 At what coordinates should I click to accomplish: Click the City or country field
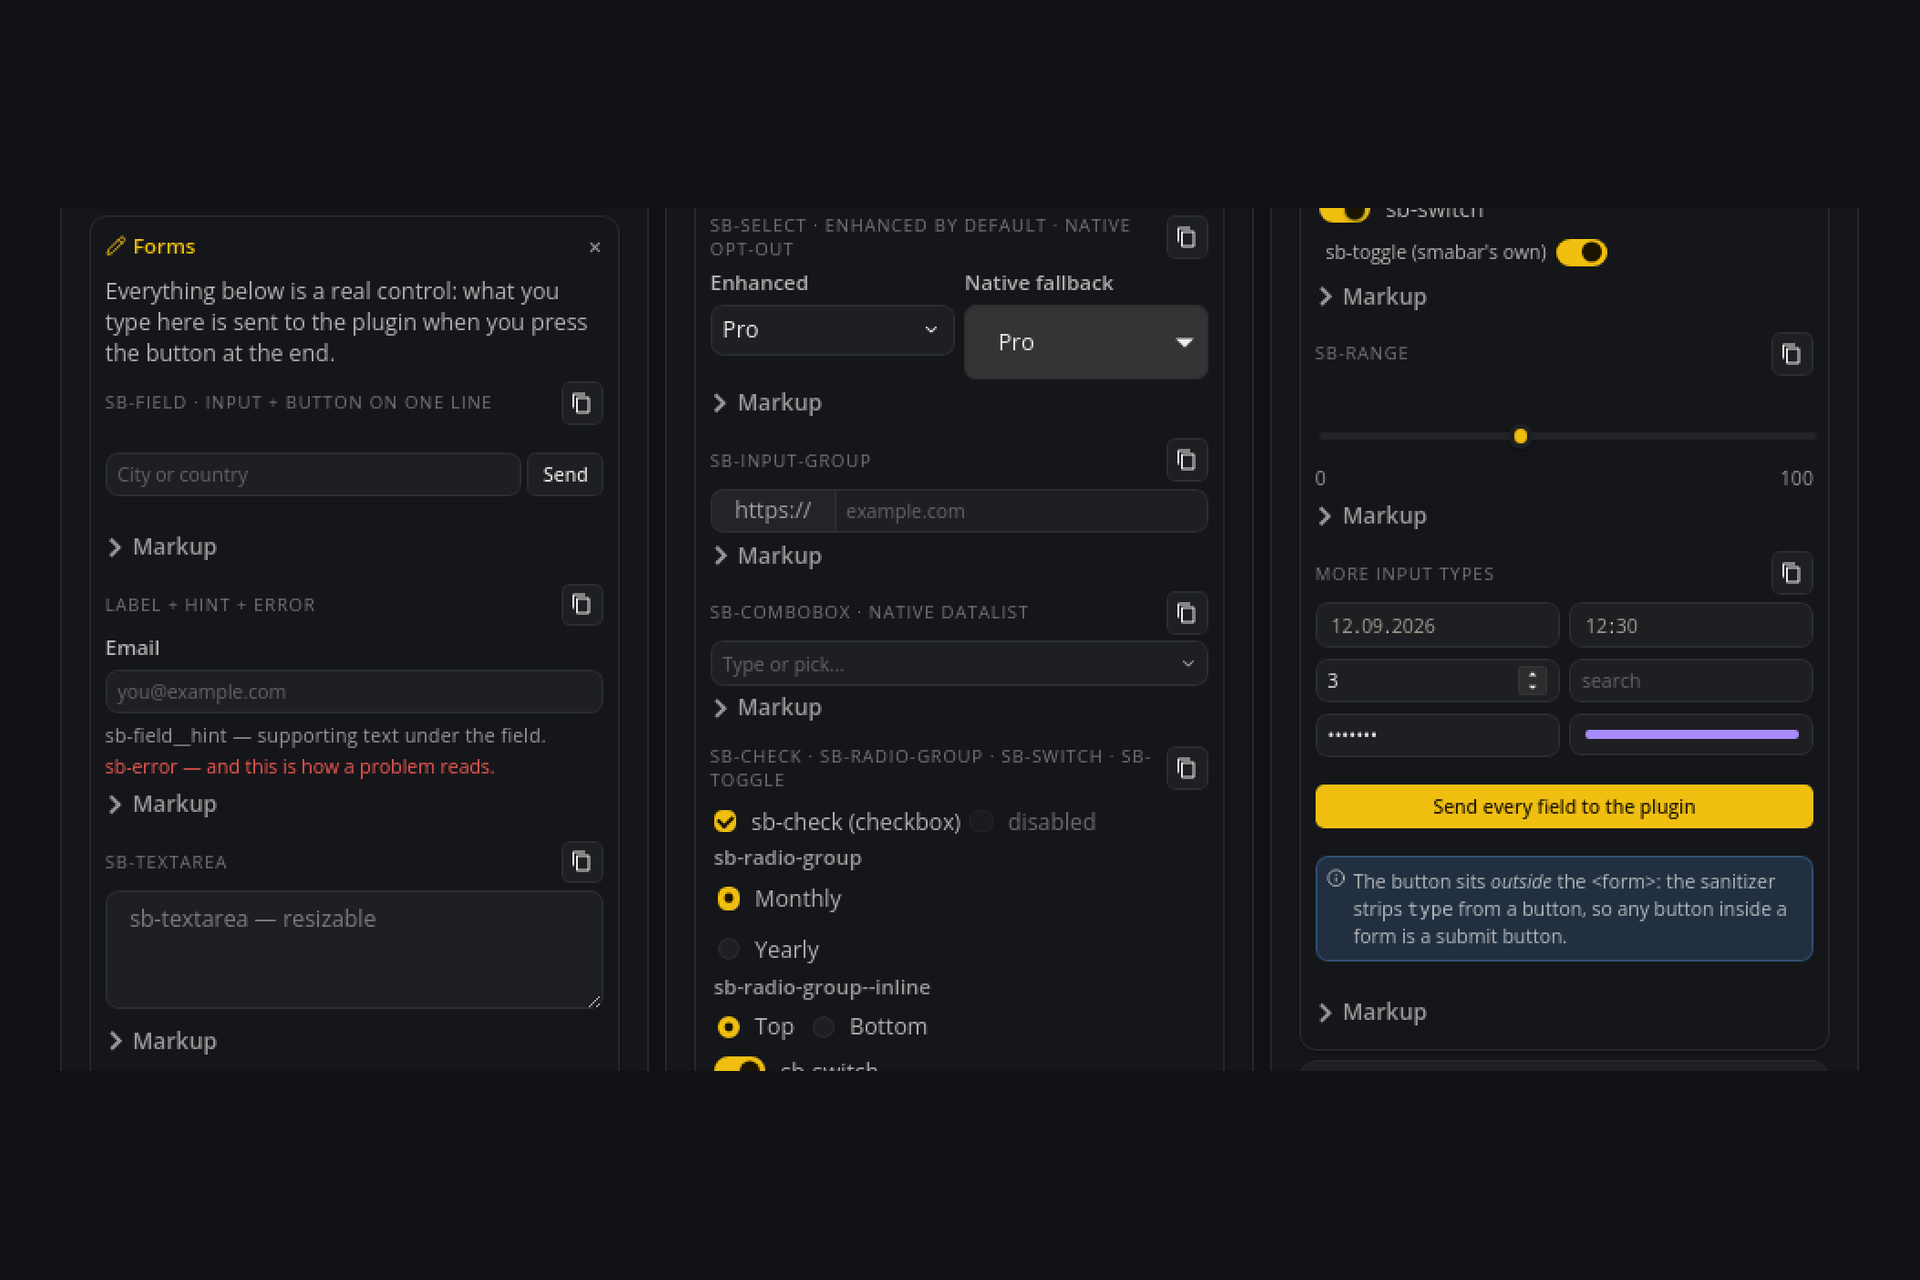click(313, 475)
